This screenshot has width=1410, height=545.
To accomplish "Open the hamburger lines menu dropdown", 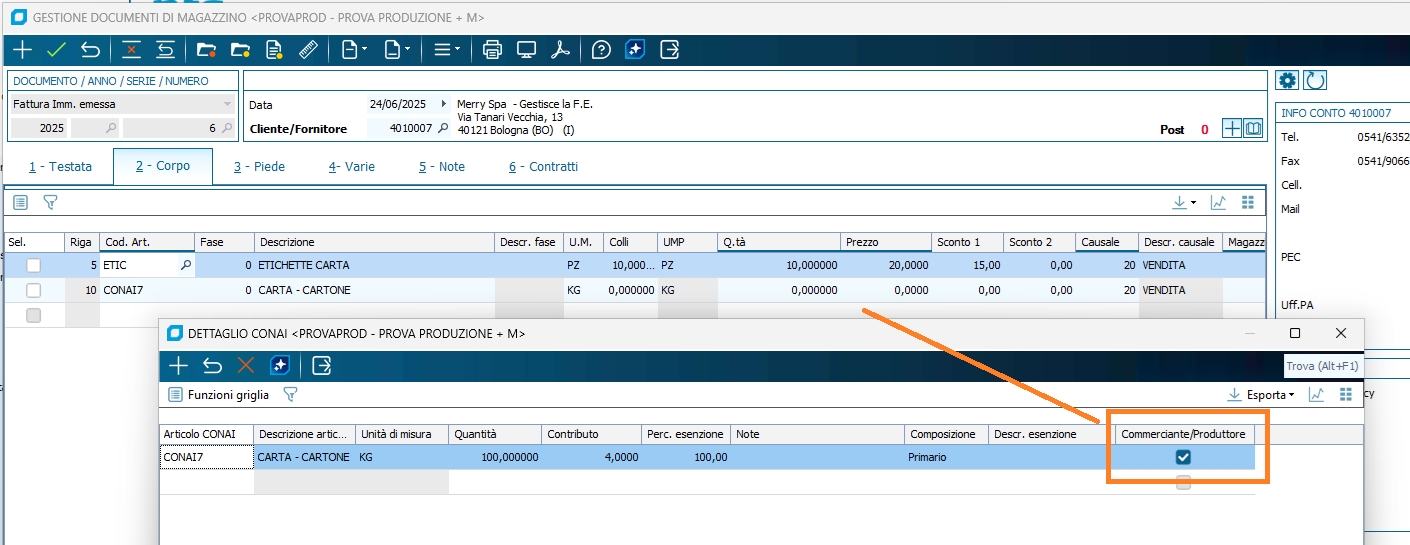I will [446, 49].
